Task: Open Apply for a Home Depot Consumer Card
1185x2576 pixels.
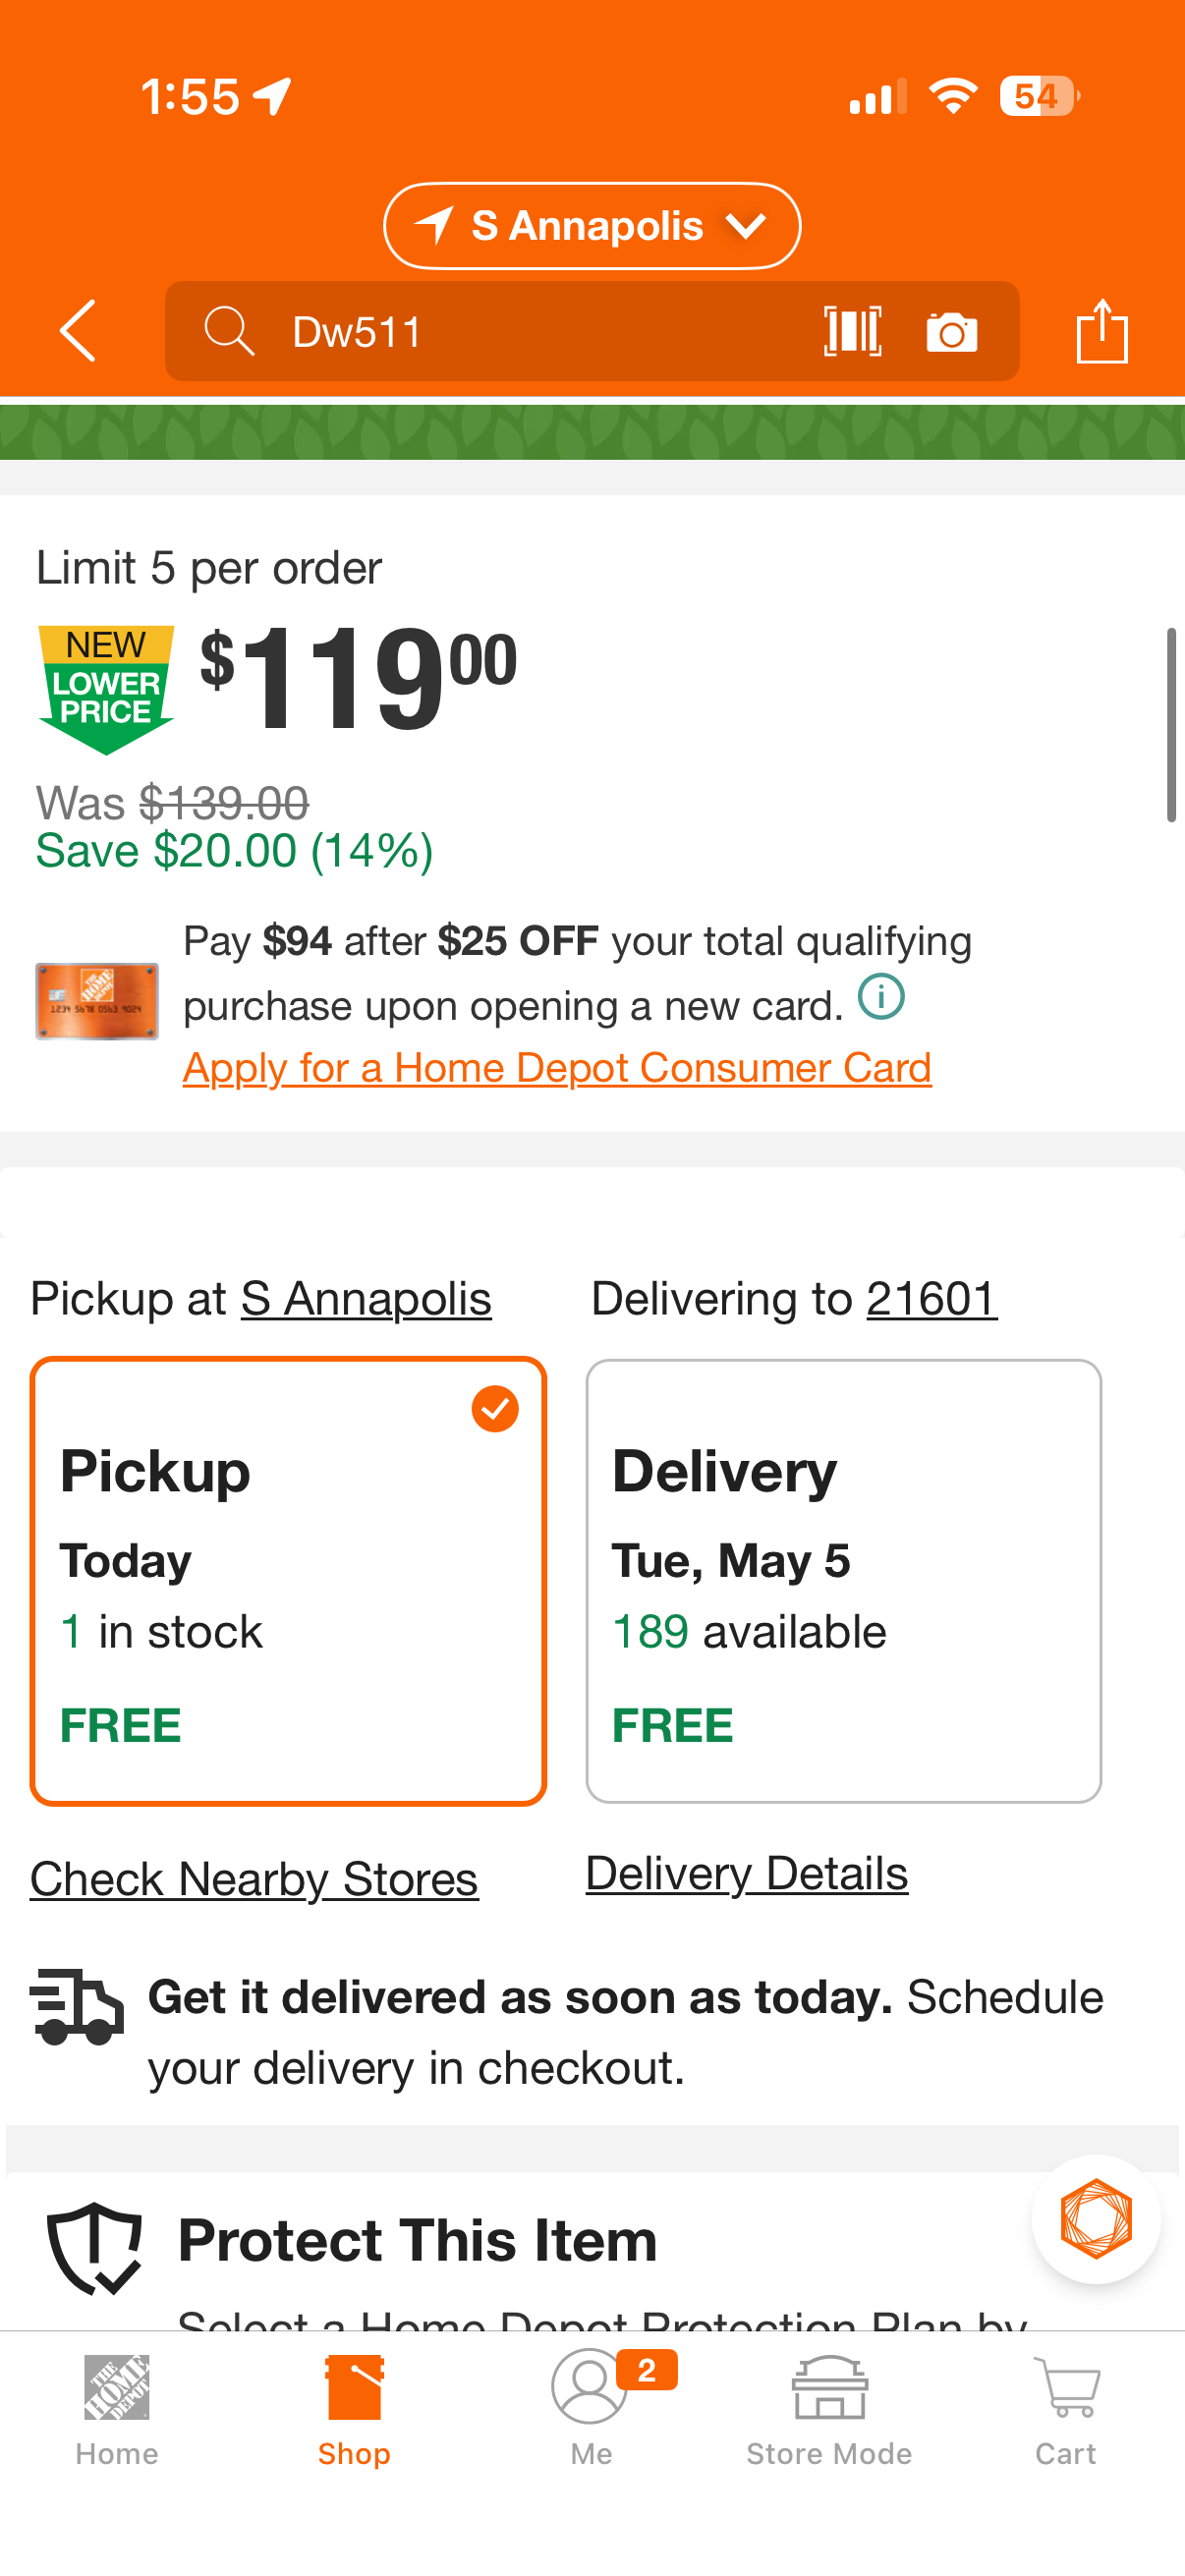Action: click(x=557, y=1068)
